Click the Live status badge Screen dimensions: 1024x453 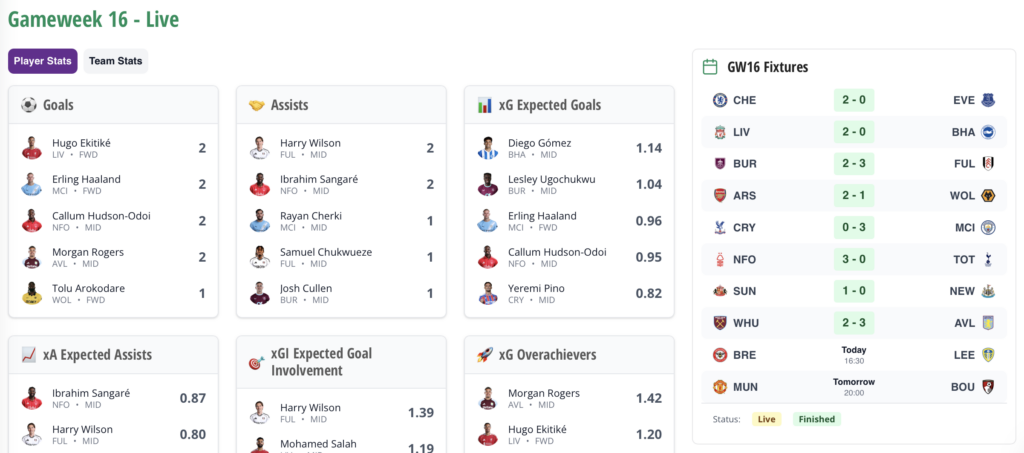(x=766, y=419)
